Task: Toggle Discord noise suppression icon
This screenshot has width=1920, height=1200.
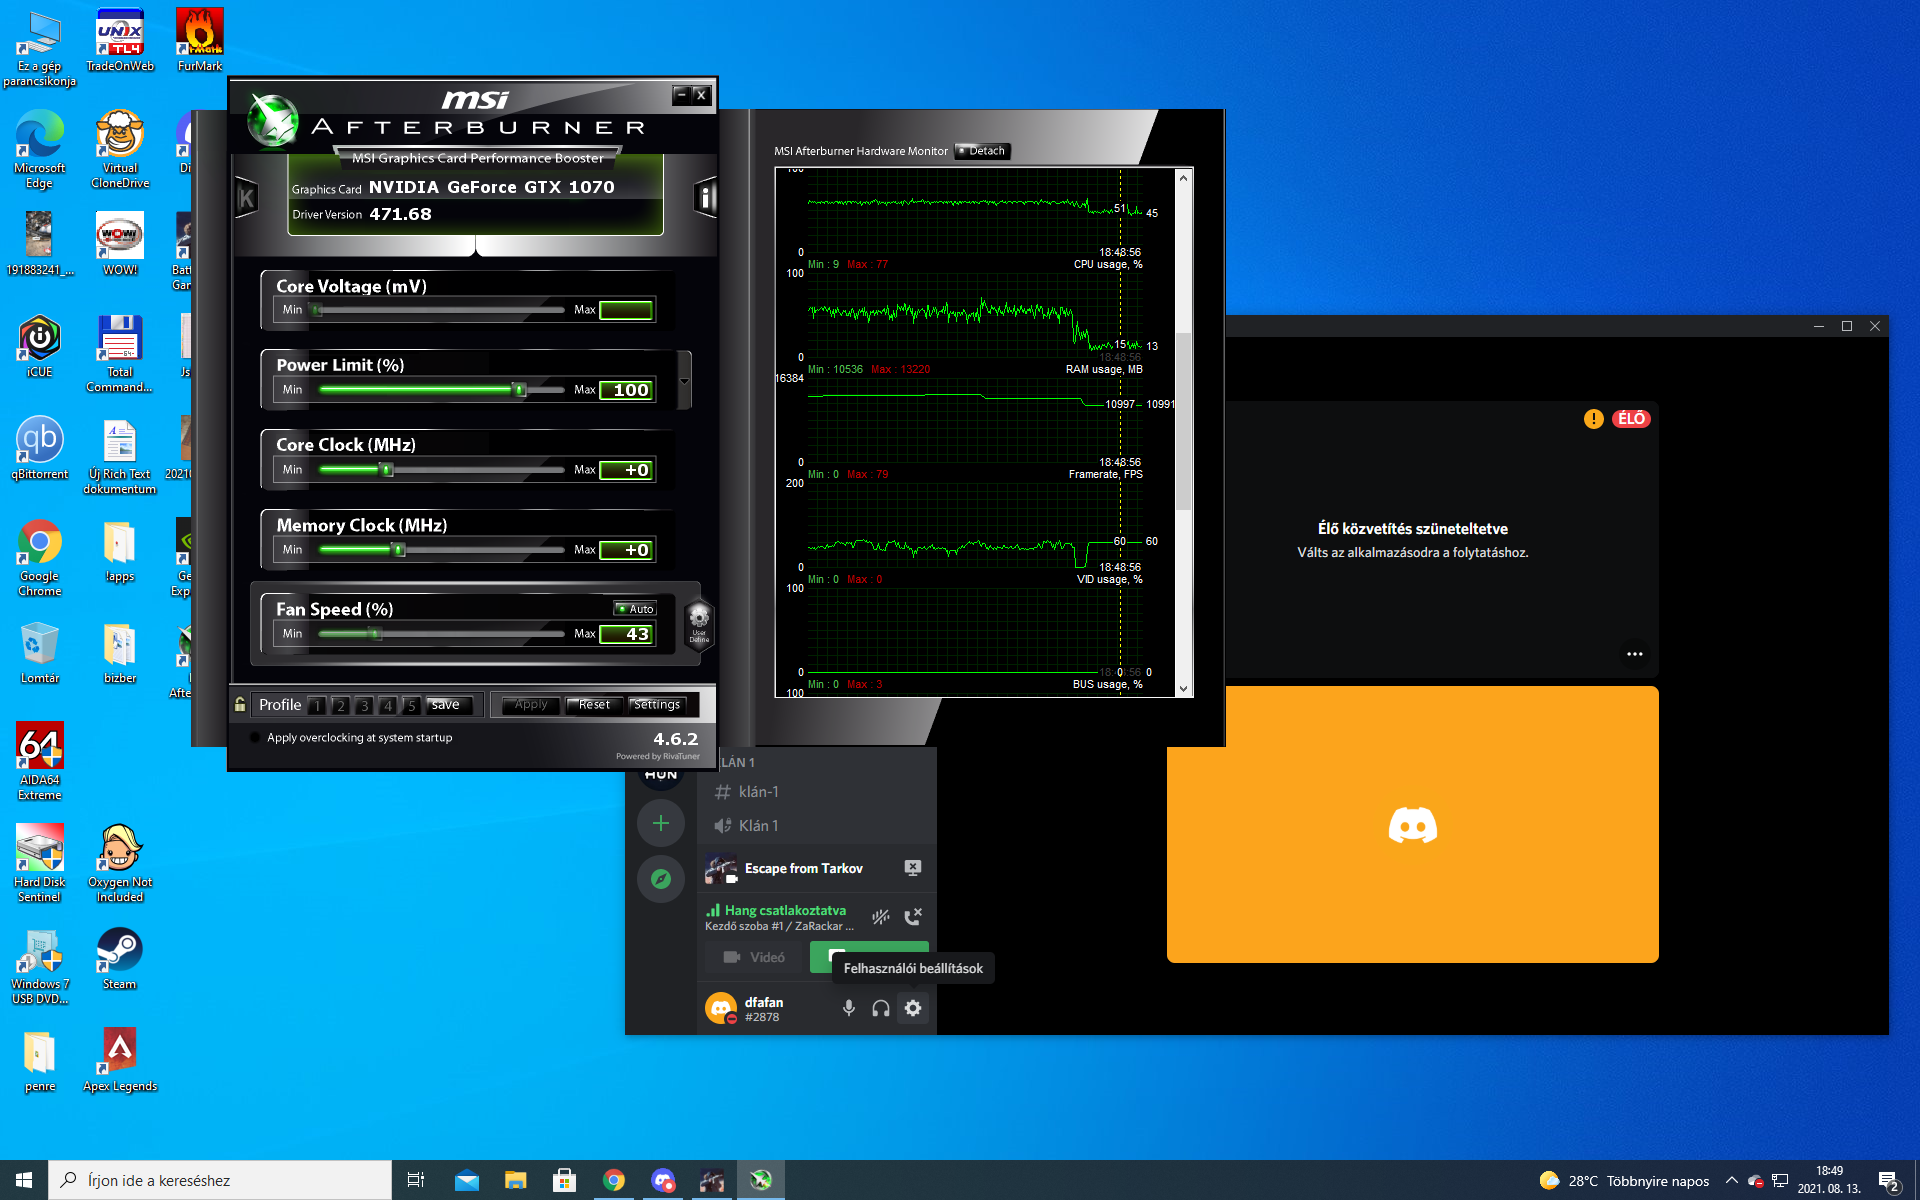Action: pos(880,917)
